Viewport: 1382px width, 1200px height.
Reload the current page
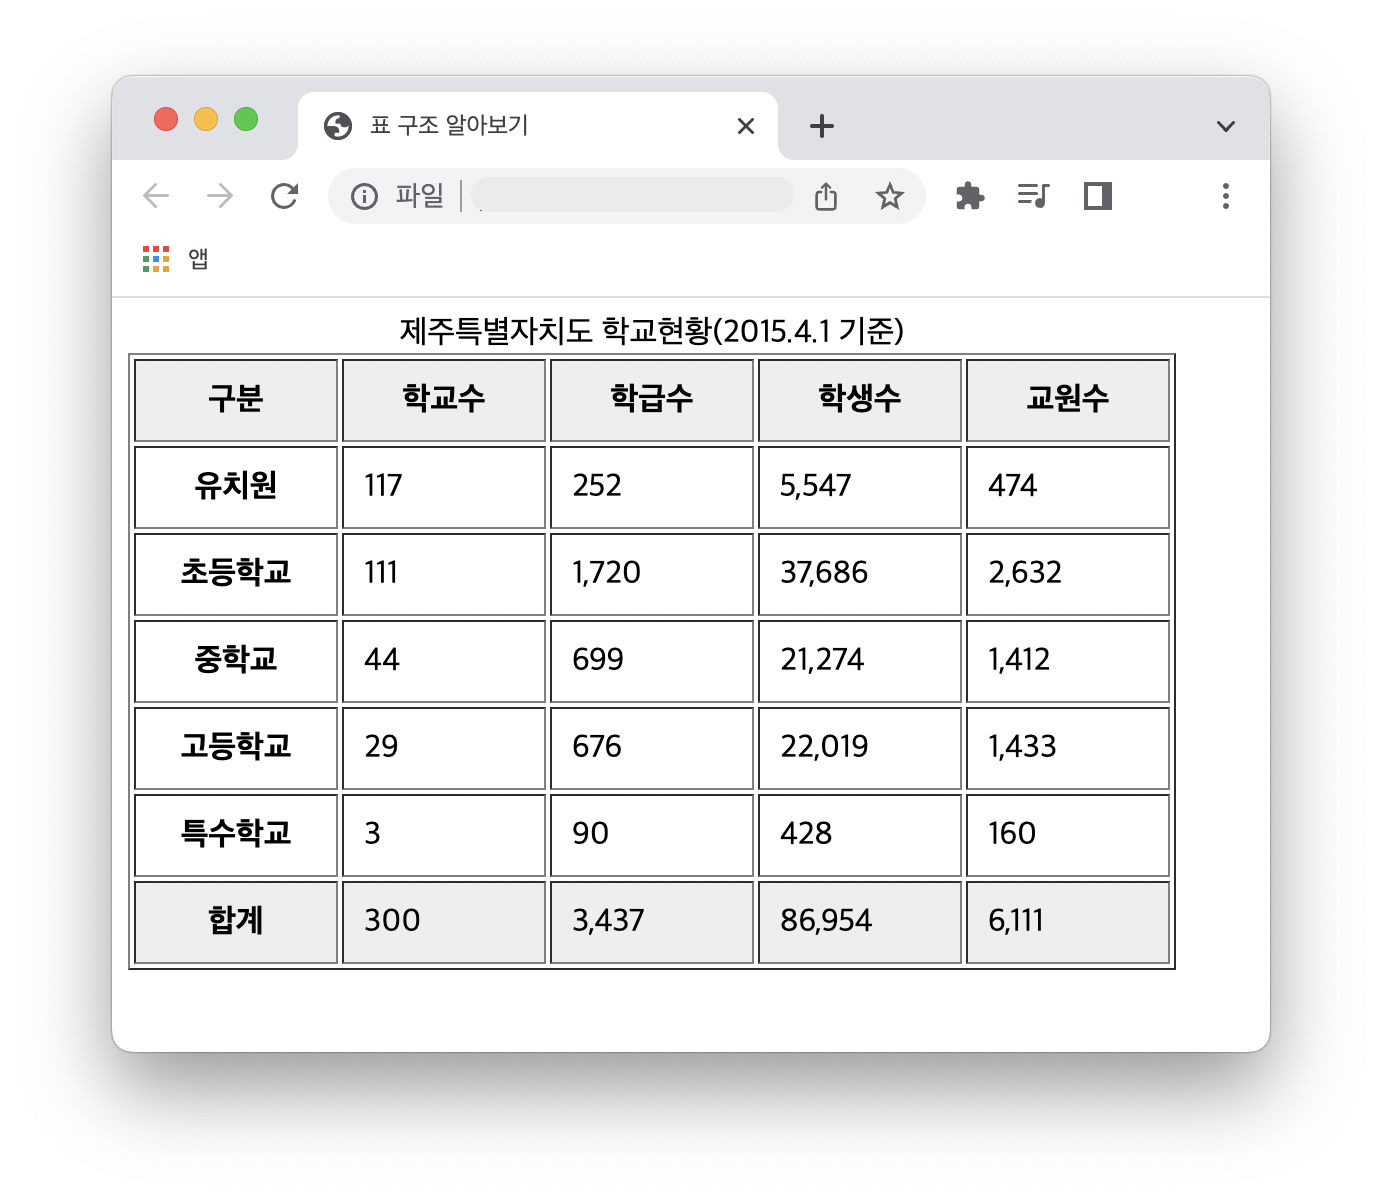click(x=285, y=196)
